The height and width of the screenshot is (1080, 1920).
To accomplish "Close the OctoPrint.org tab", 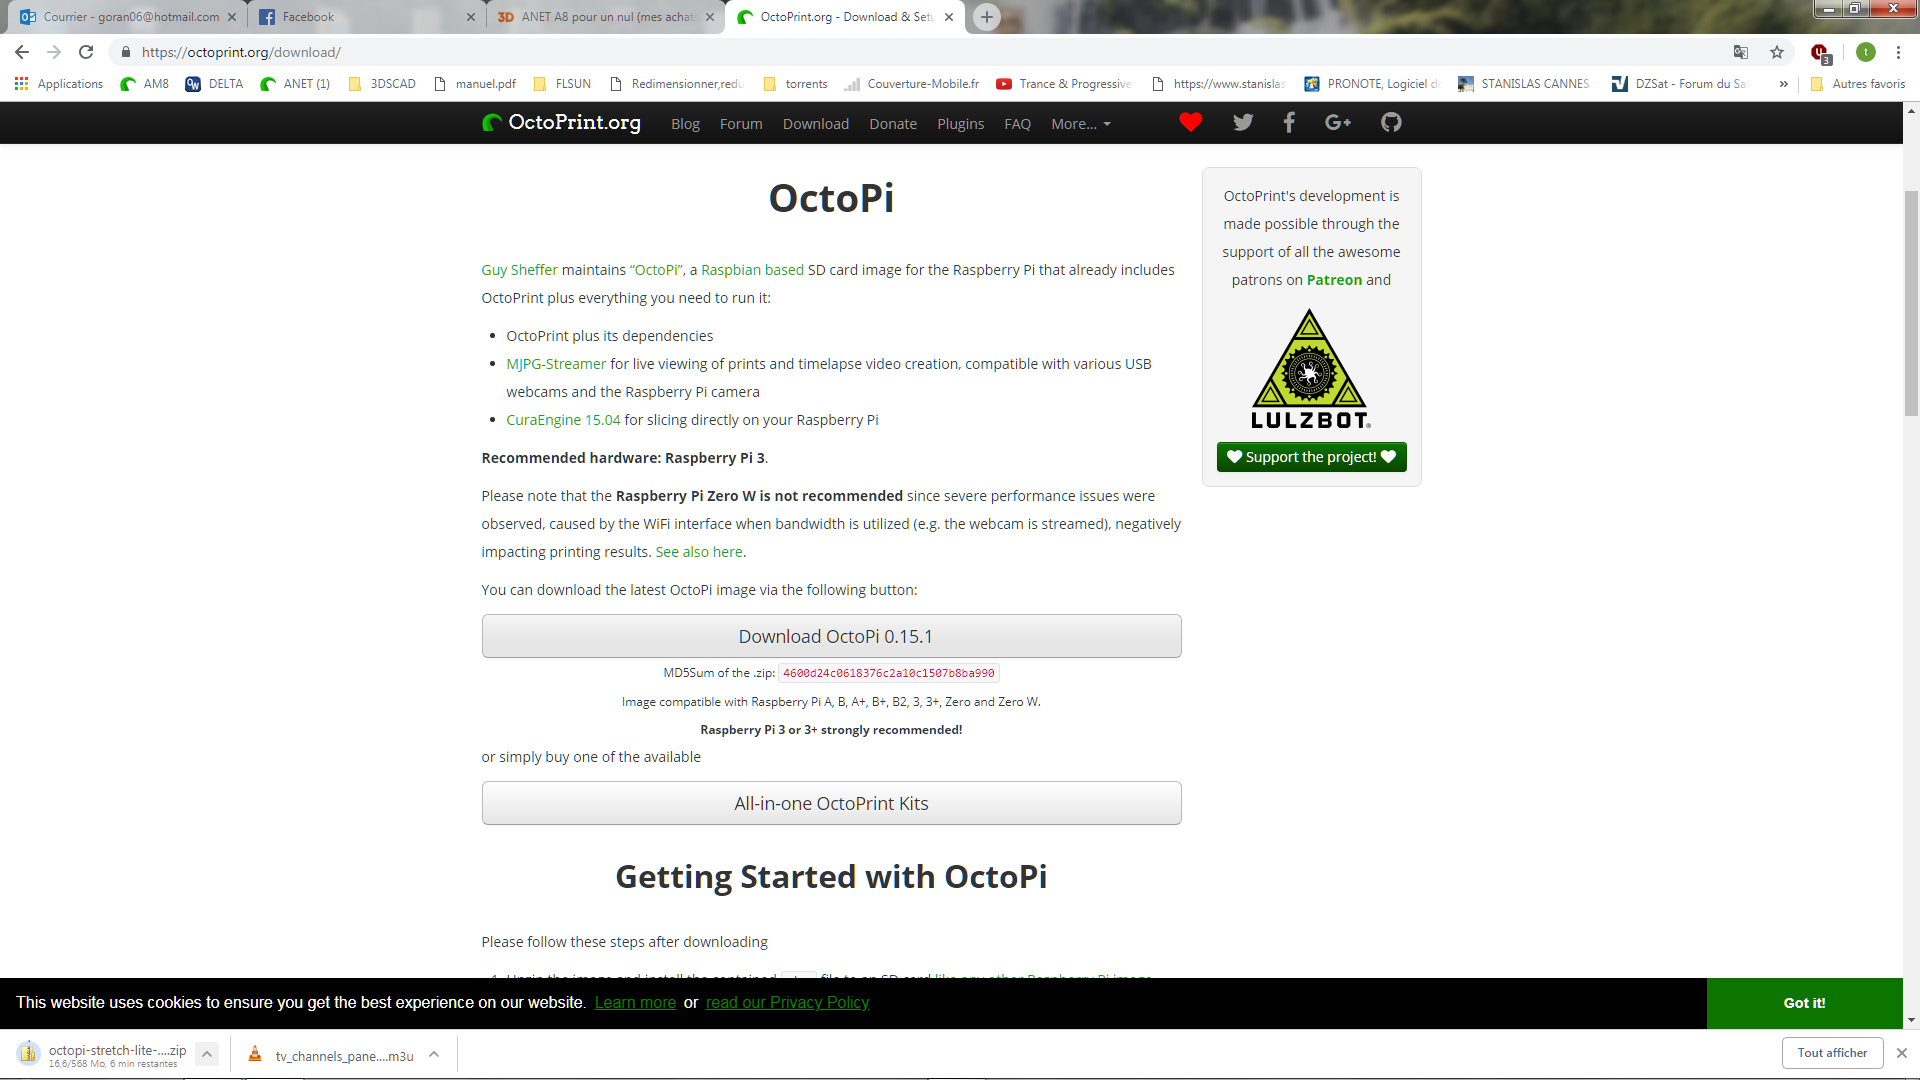I will click(949, 17).
